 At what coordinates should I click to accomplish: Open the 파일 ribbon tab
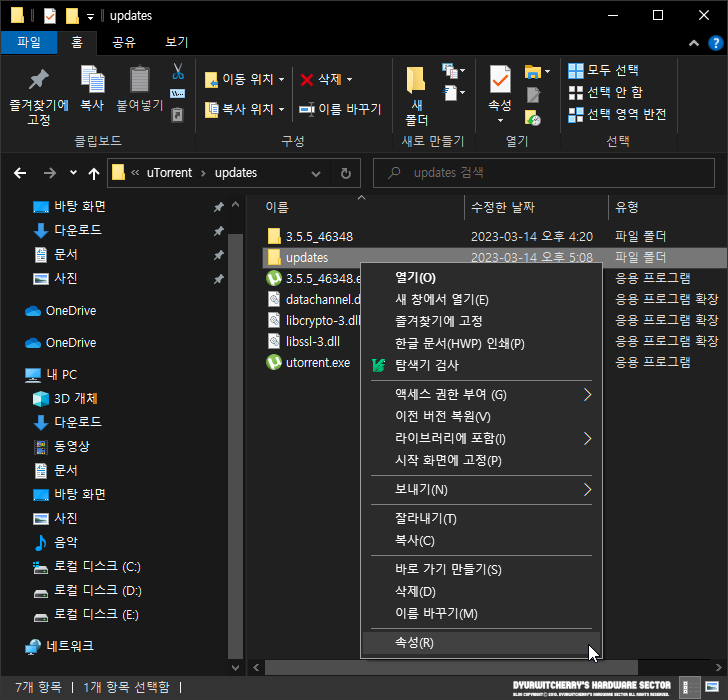(29, 43)
